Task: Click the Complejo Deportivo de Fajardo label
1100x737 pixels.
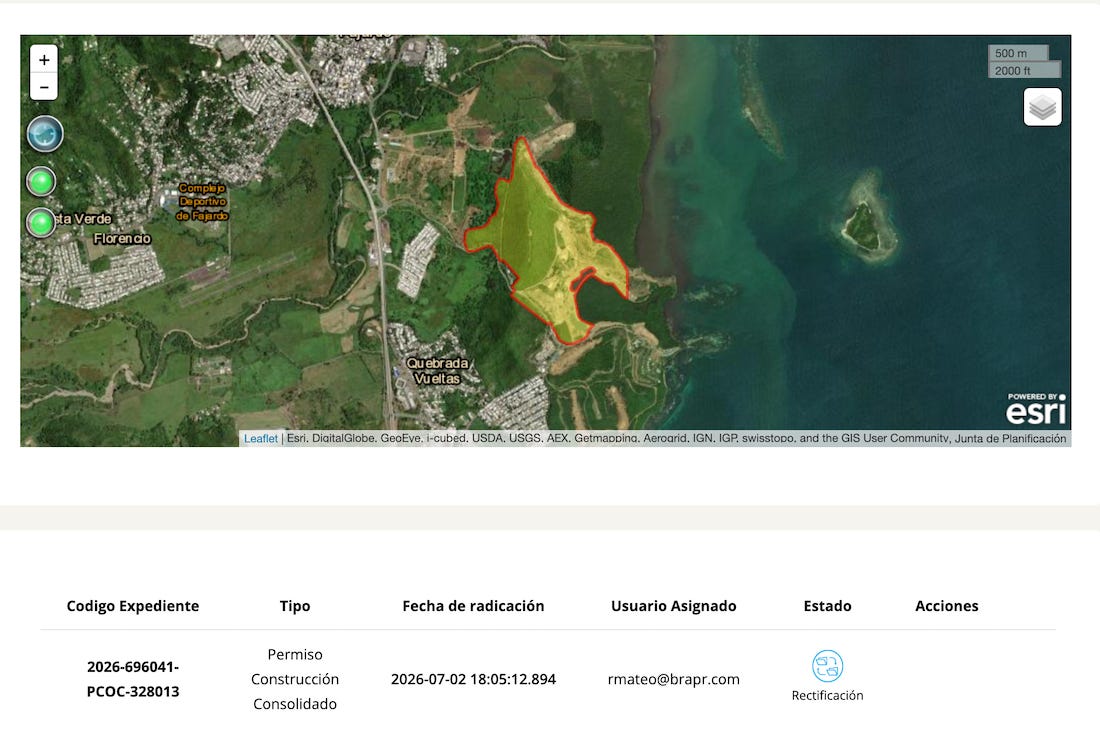Action: [x=202, y=202]
